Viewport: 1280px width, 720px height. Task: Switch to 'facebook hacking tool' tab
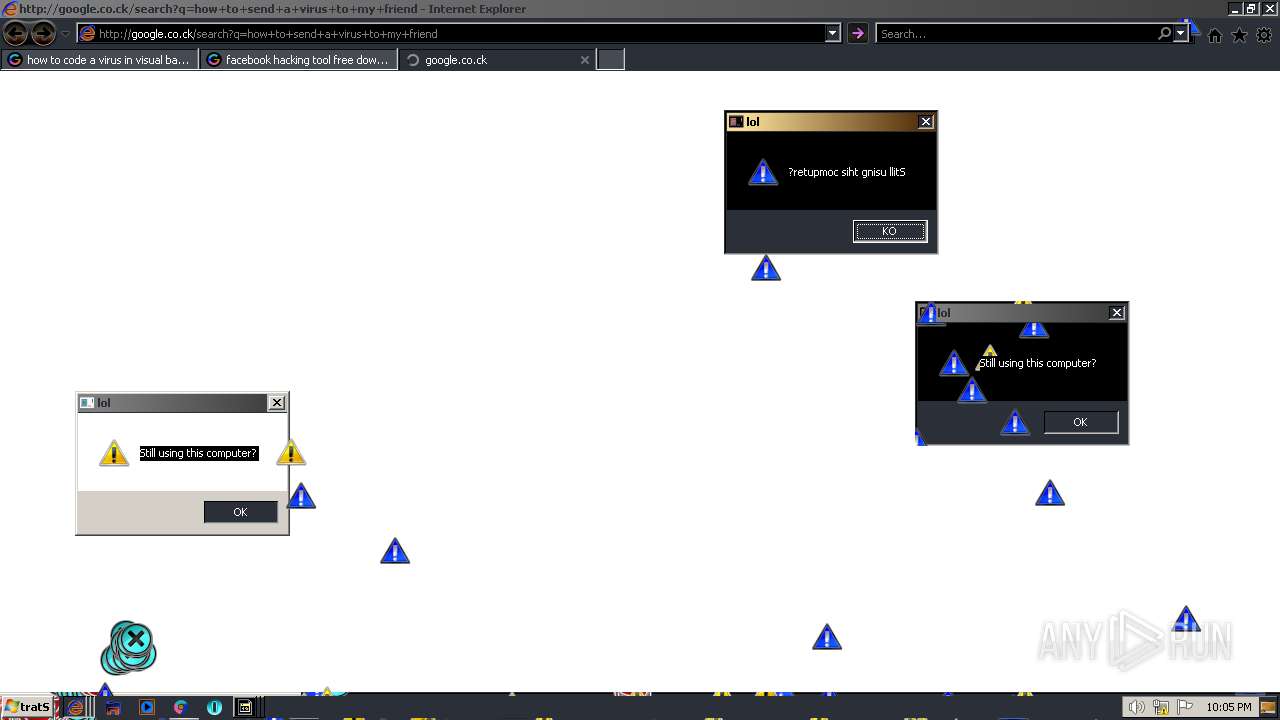coord(298,60)
